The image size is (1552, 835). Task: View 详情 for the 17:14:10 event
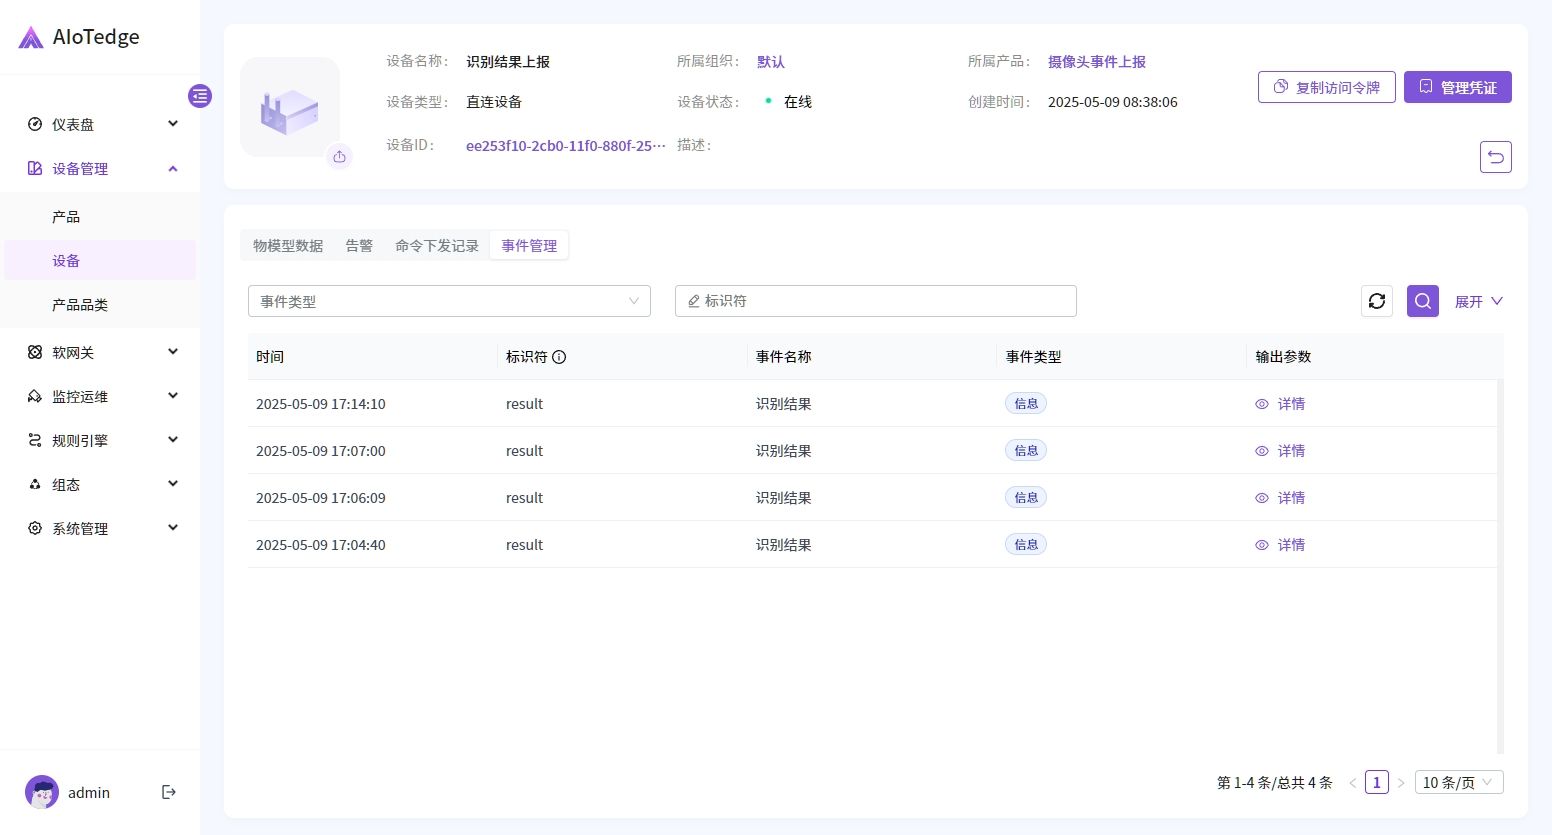coord(1280,404)
